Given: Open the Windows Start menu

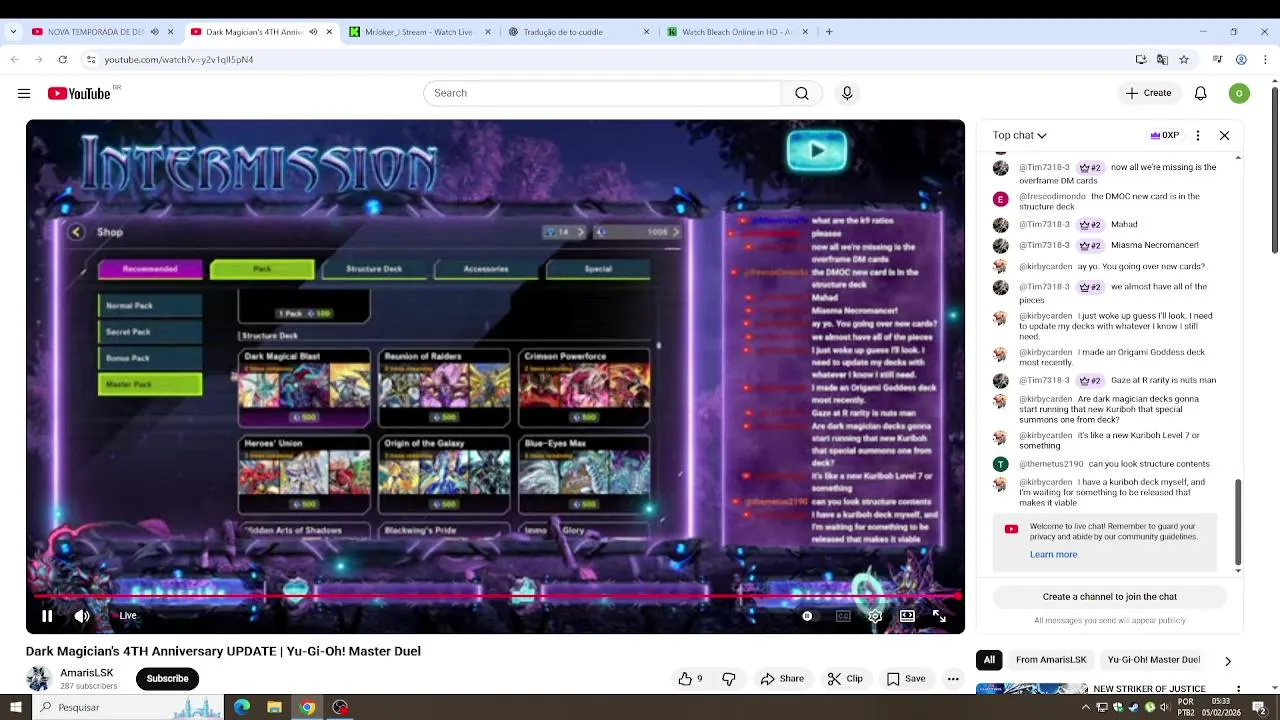Looking at the screenshot, I should pyautogui.click(x=15, y=708).
